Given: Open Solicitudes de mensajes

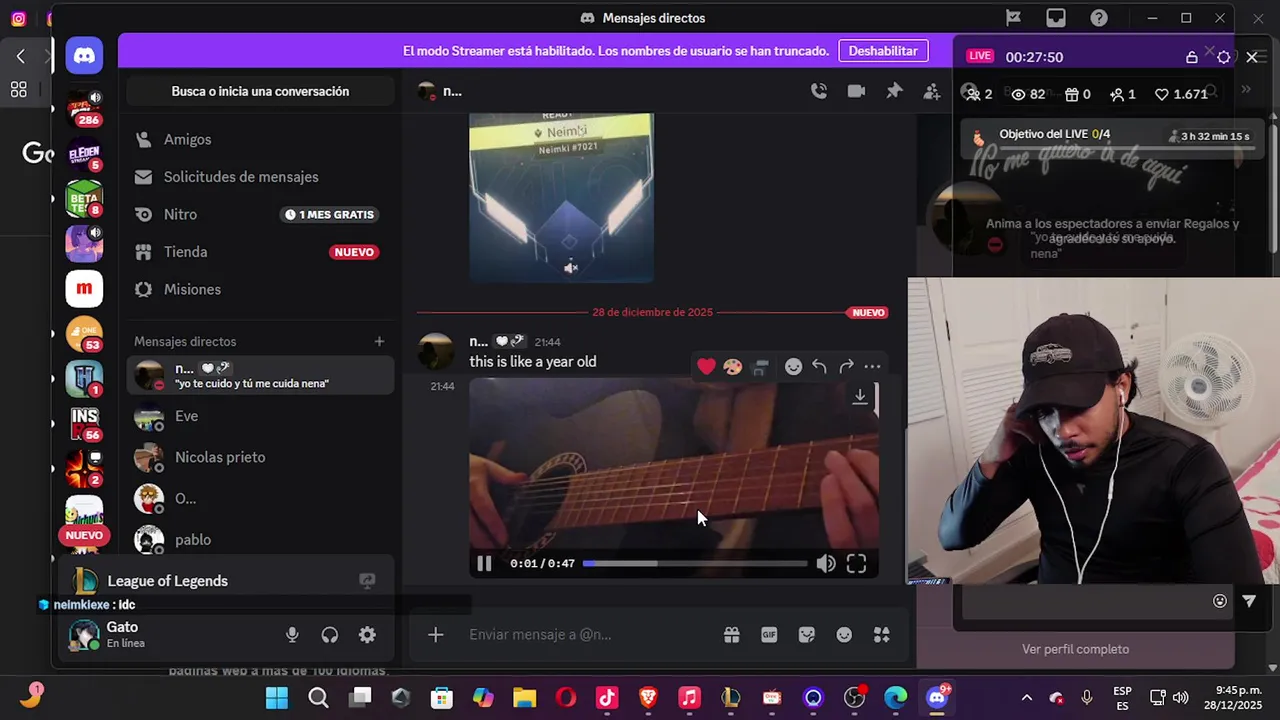Looking at the screenshot, I should pos(260,177).
